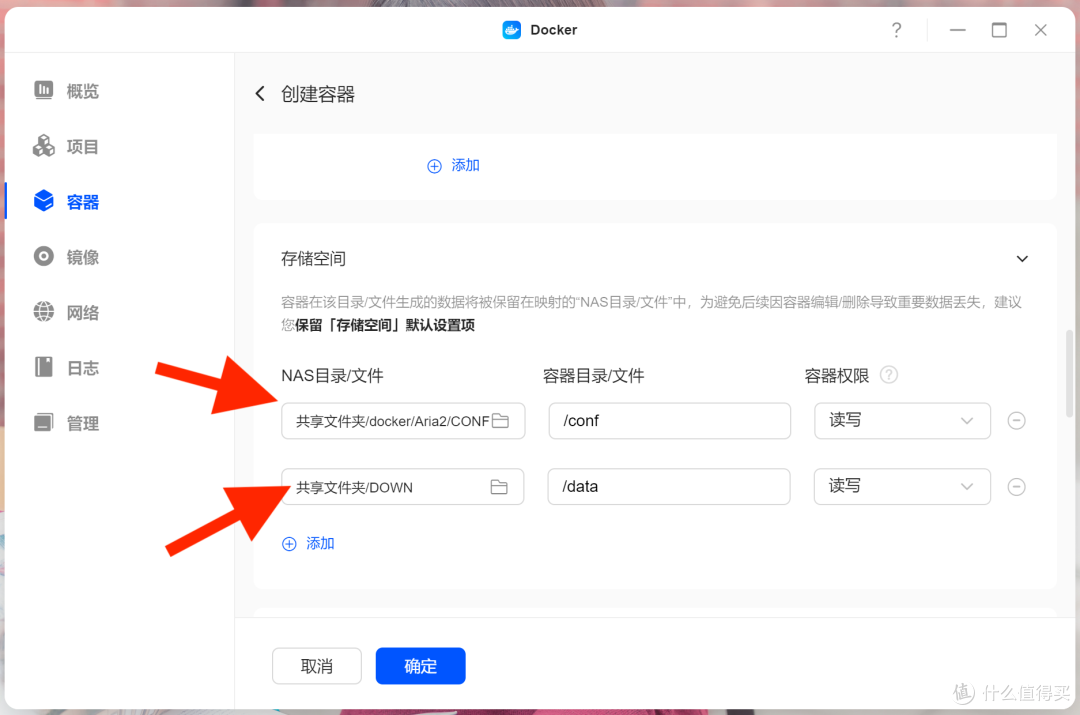1080x715 pixels.
Task: Remove the /conf storage mapping row
Action: pos(1016,421)
